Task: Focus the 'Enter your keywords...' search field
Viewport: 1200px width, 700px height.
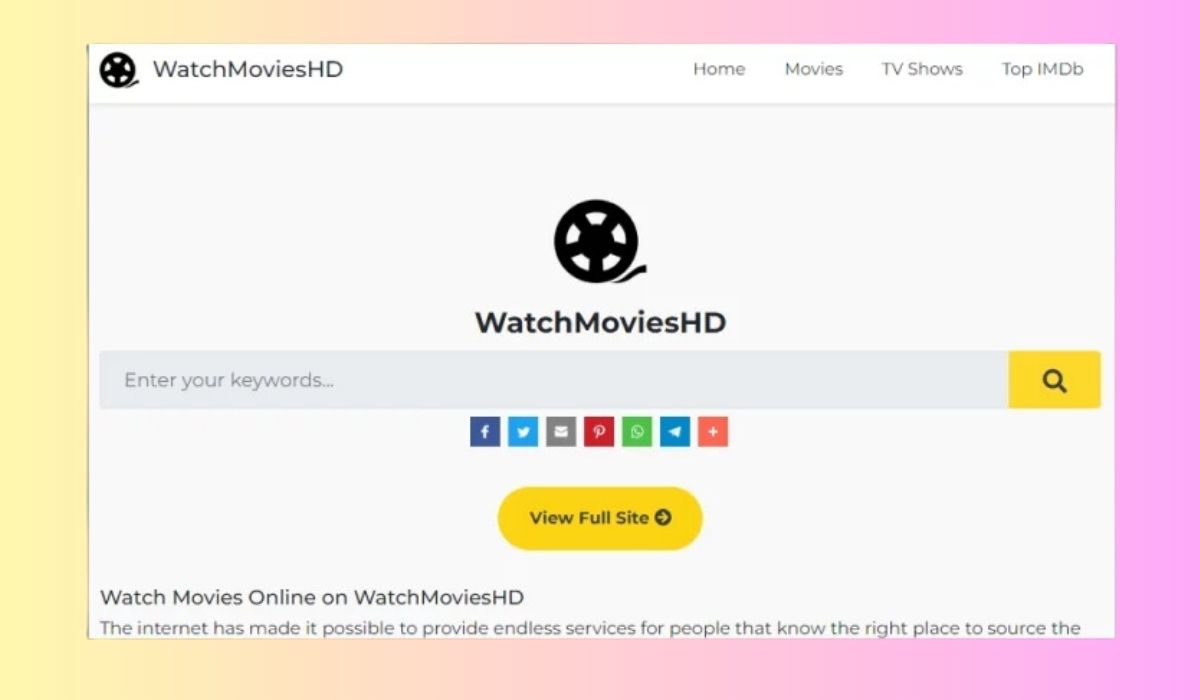Action: 553,380
